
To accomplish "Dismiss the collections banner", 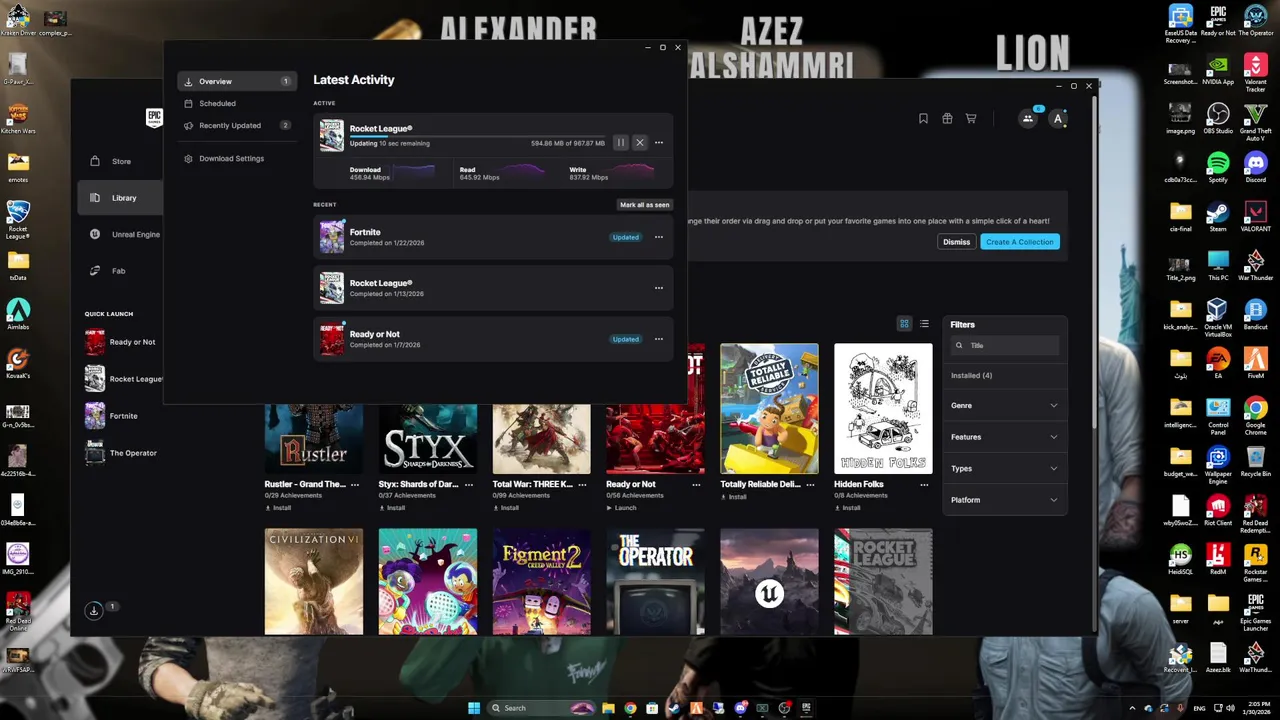I will click(956, 242).
